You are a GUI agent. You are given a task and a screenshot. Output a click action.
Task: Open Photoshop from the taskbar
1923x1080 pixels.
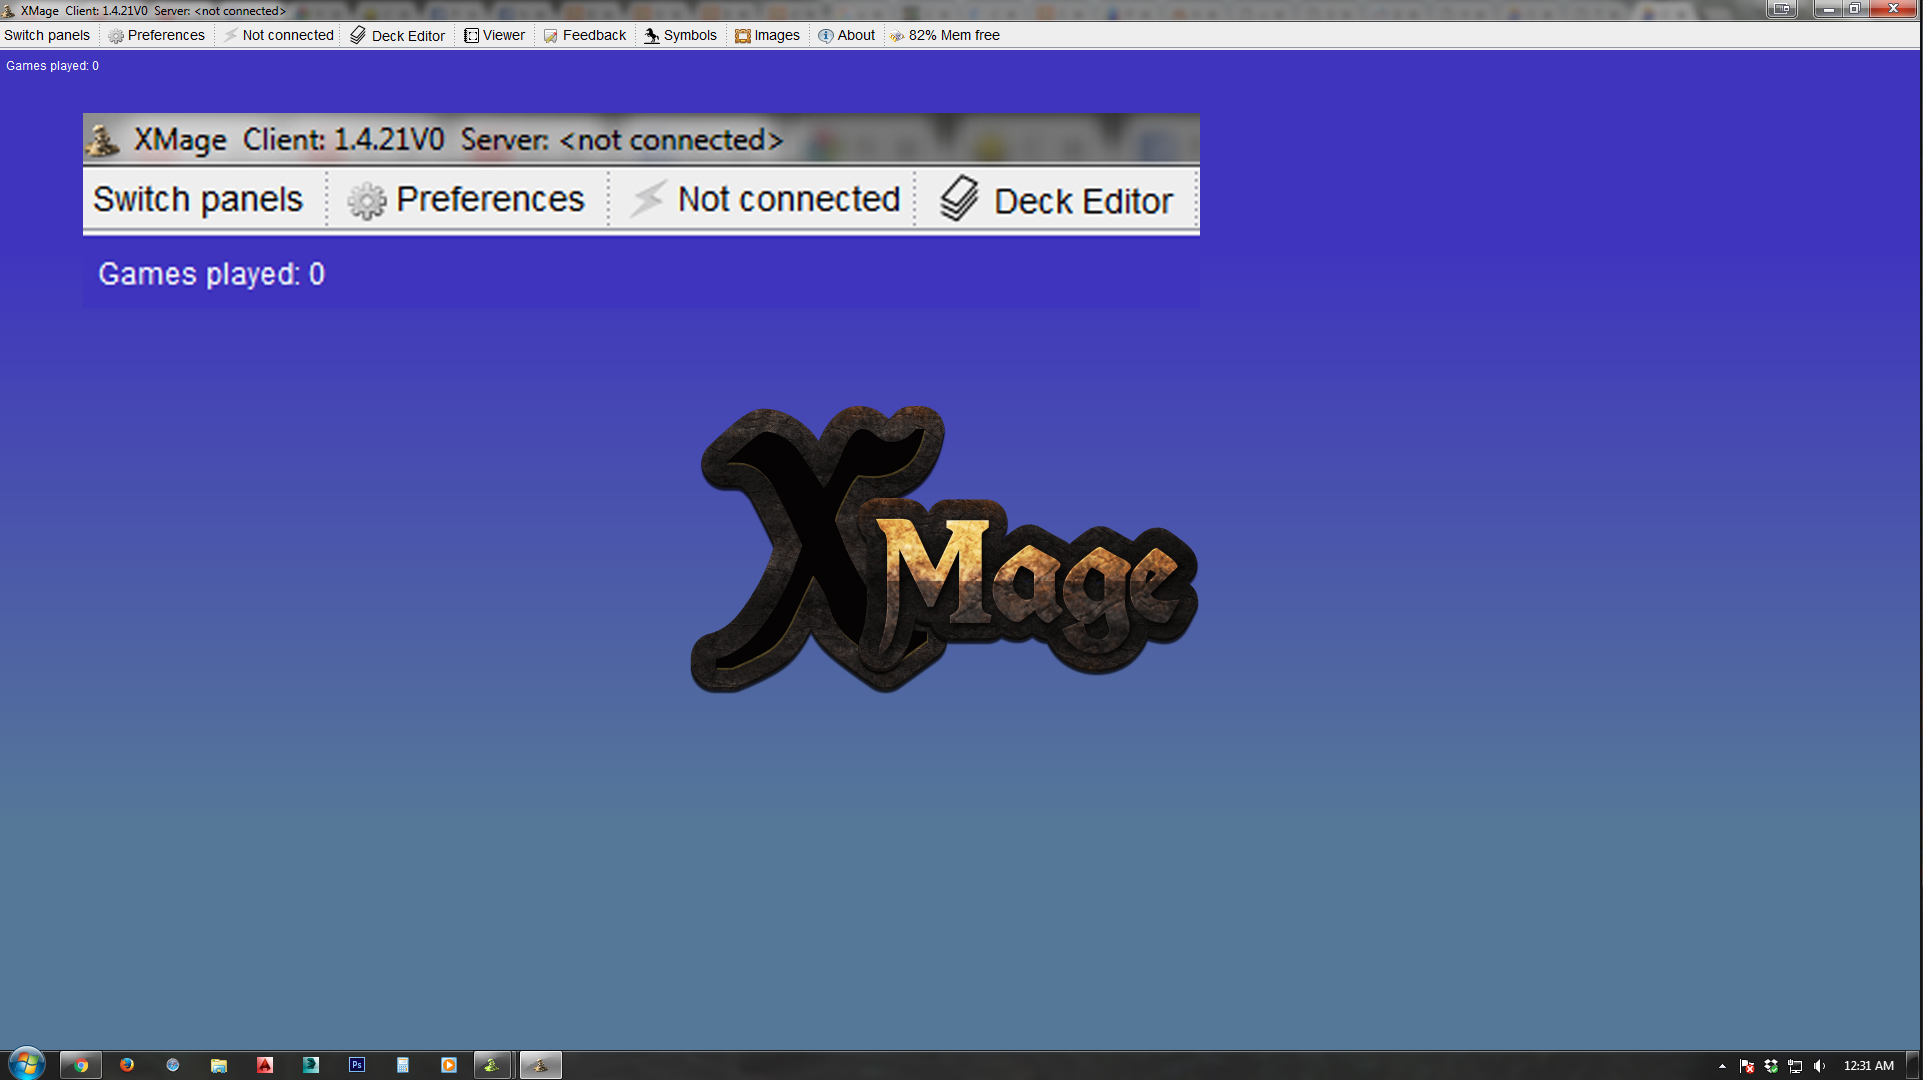click(x=357, y=1065)
